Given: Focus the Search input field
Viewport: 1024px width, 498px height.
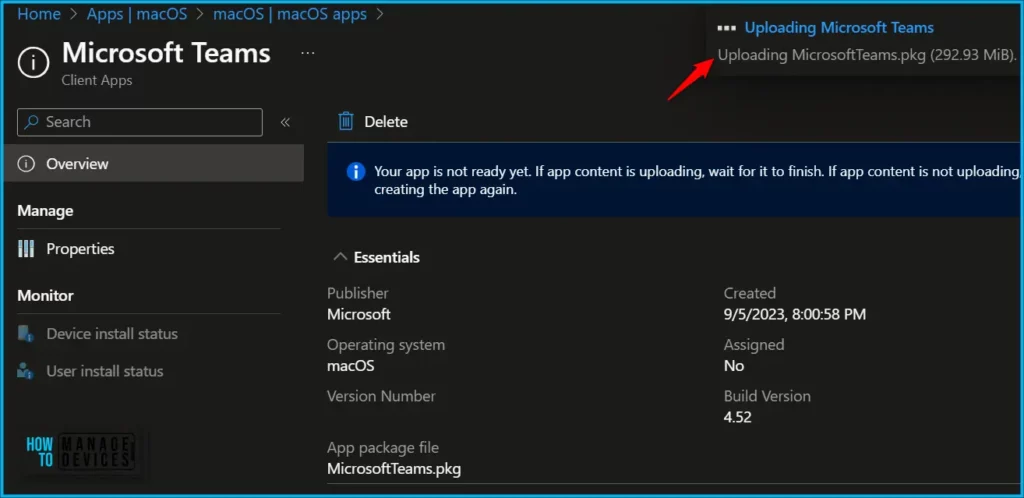Looking at the screenshot, I should coord(140,122).
